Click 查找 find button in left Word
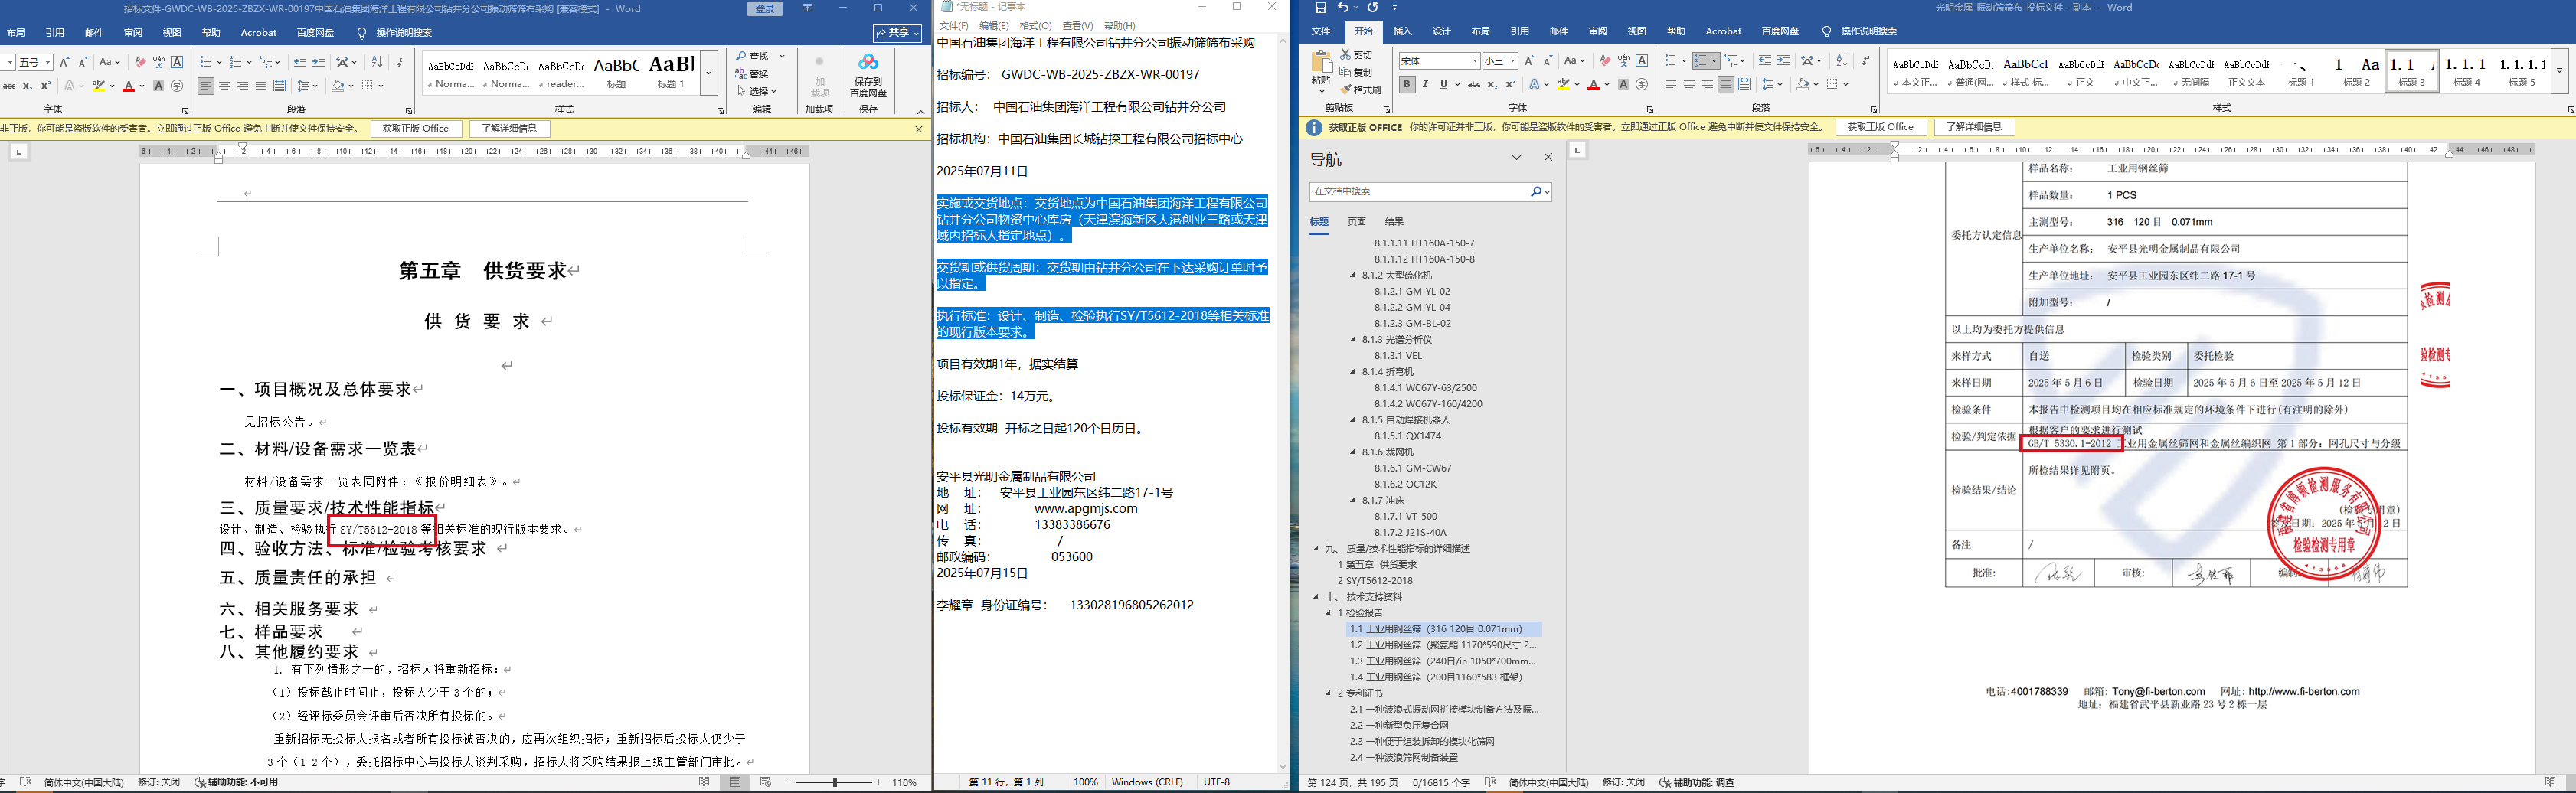Screen dimensions: 2576x793 pyautogui.click(x=753, y=56)
